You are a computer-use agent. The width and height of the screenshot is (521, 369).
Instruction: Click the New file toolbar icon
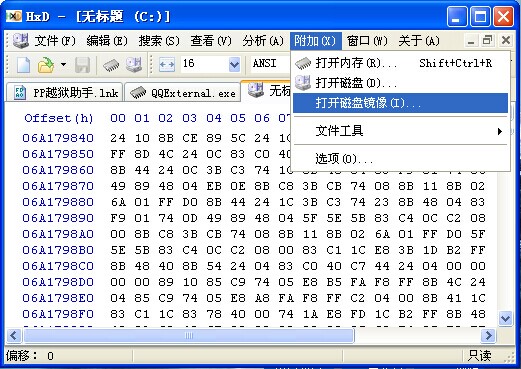24,64
